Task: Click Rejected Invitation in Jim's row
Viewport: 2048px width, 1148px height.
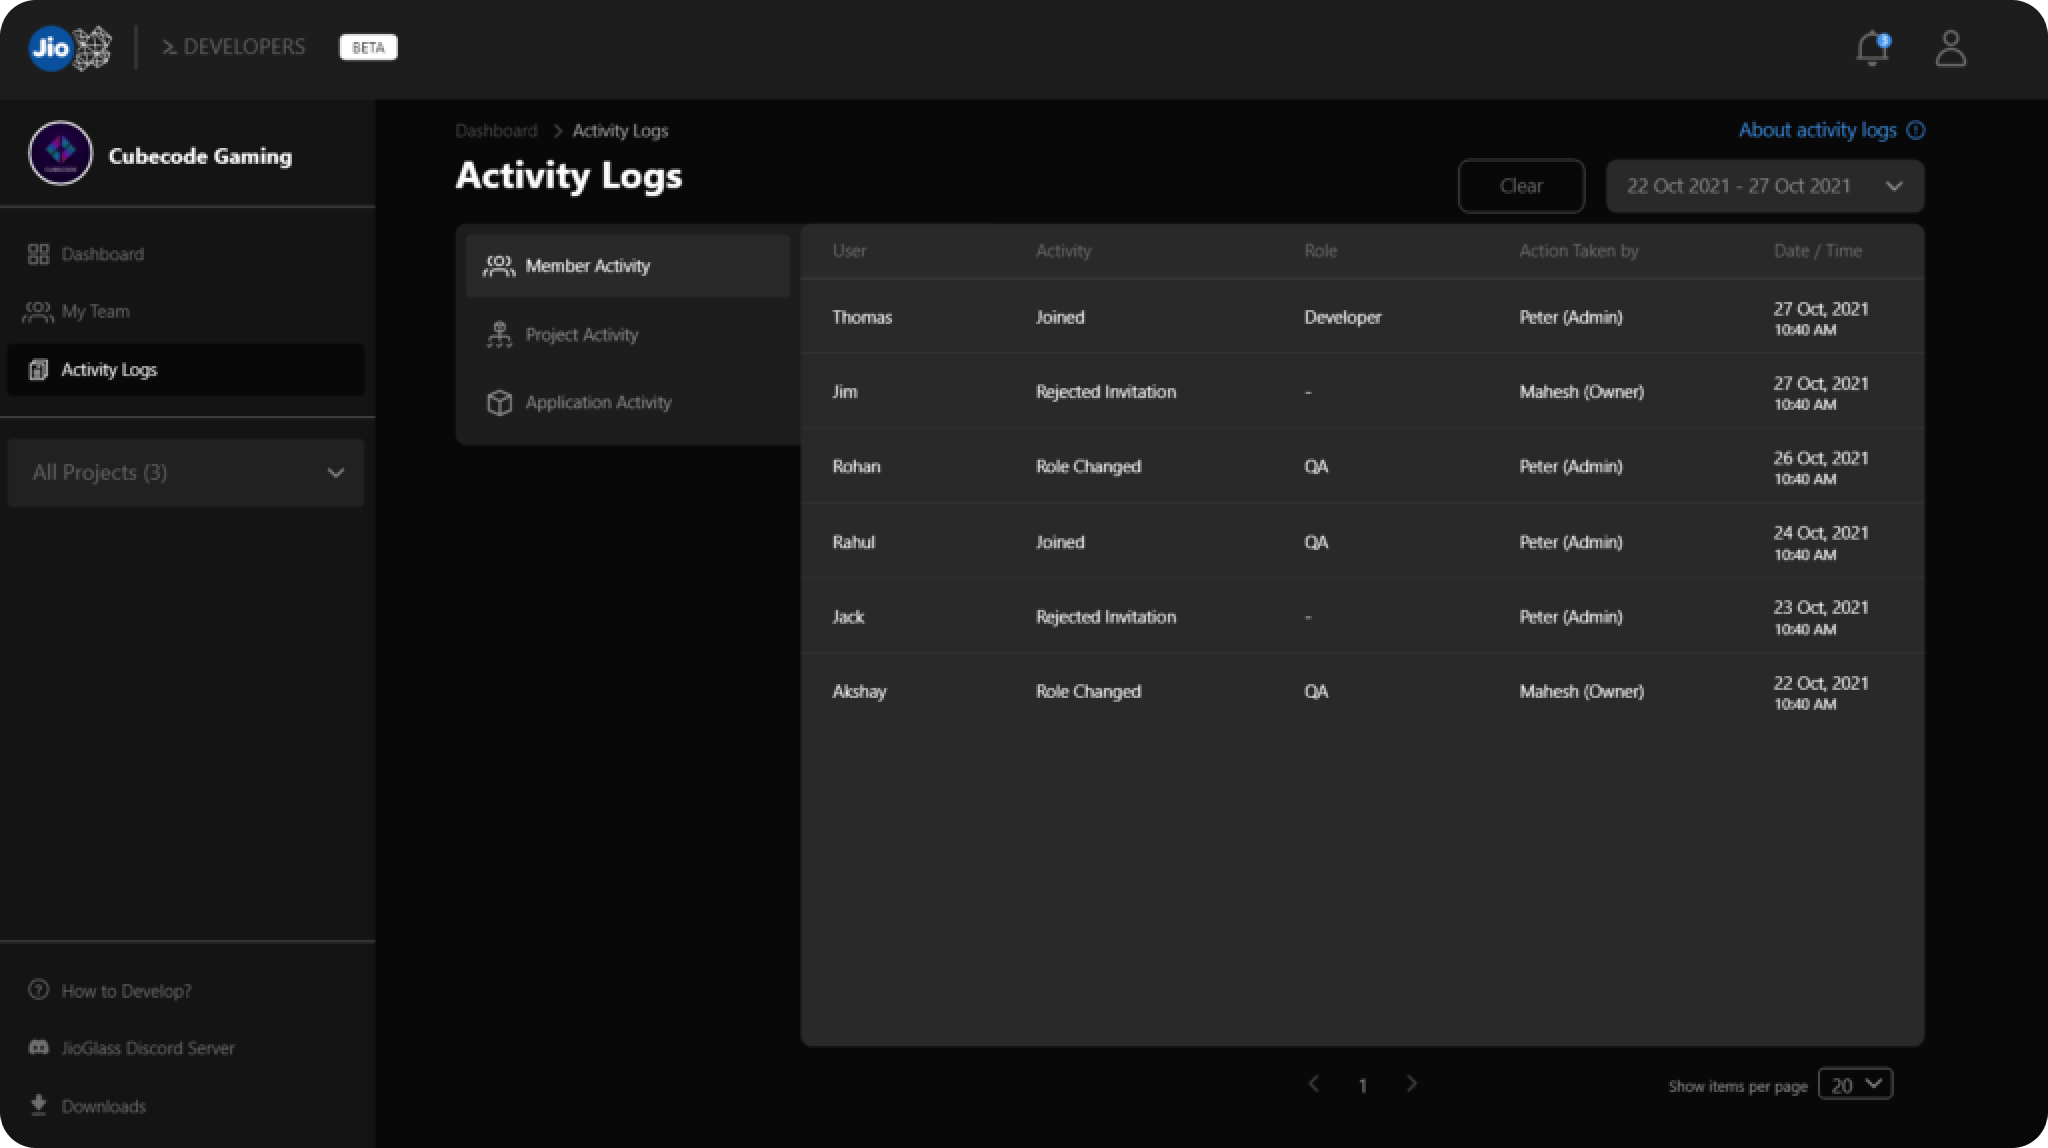Action: click(x=1105, y=392)
